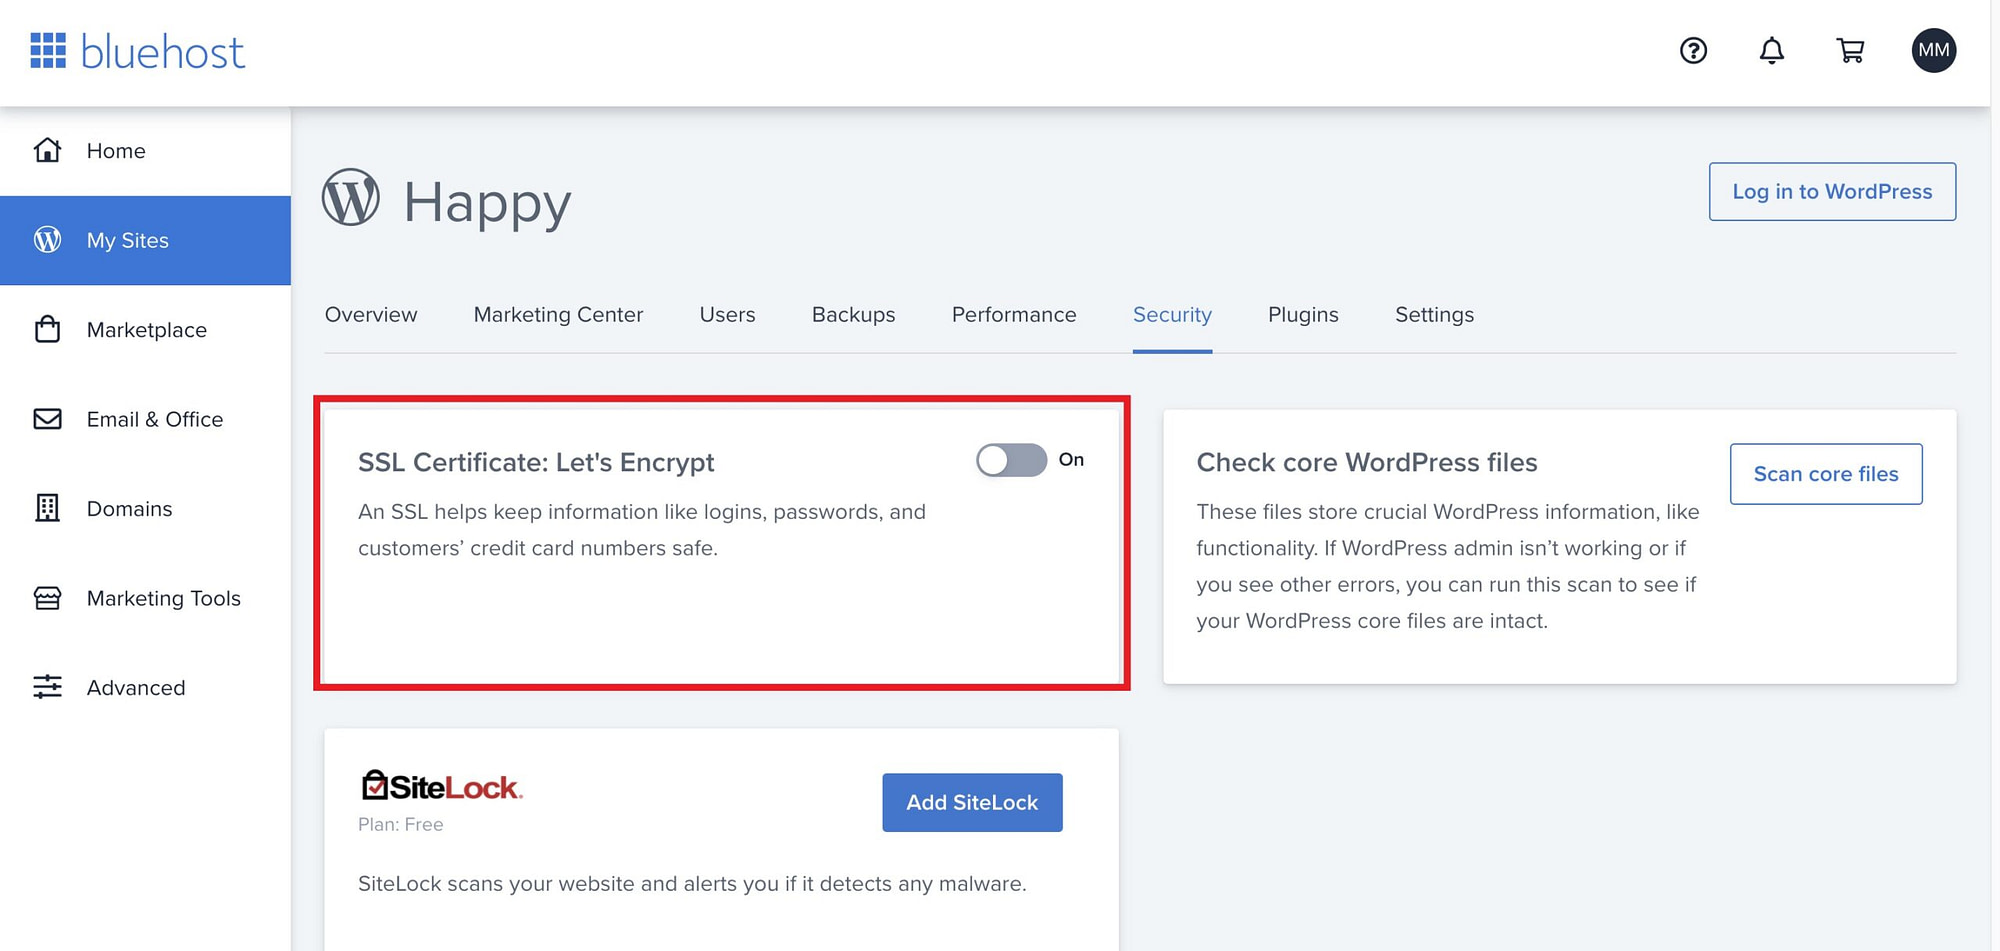Click the Add SiteLock button

coord(971,802)
